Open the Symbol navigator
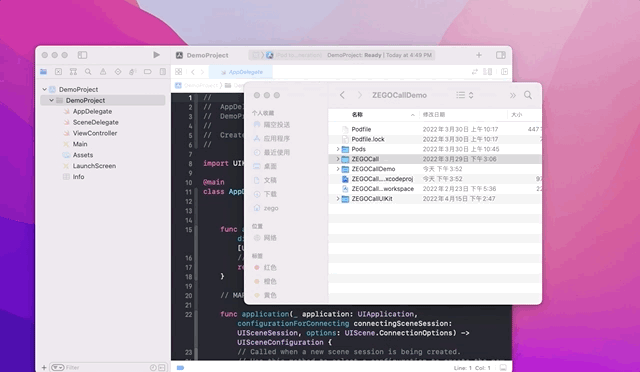Screen dimensions: 640x372 pos(73,72)
